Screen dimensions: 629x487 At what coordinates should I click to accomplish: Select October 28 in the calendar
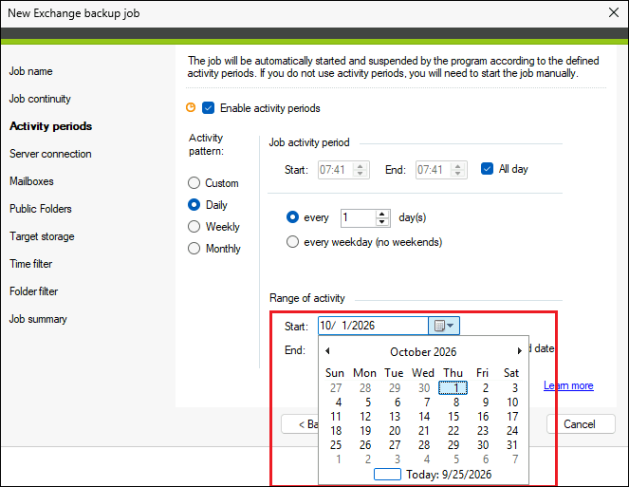coord(424,445)
